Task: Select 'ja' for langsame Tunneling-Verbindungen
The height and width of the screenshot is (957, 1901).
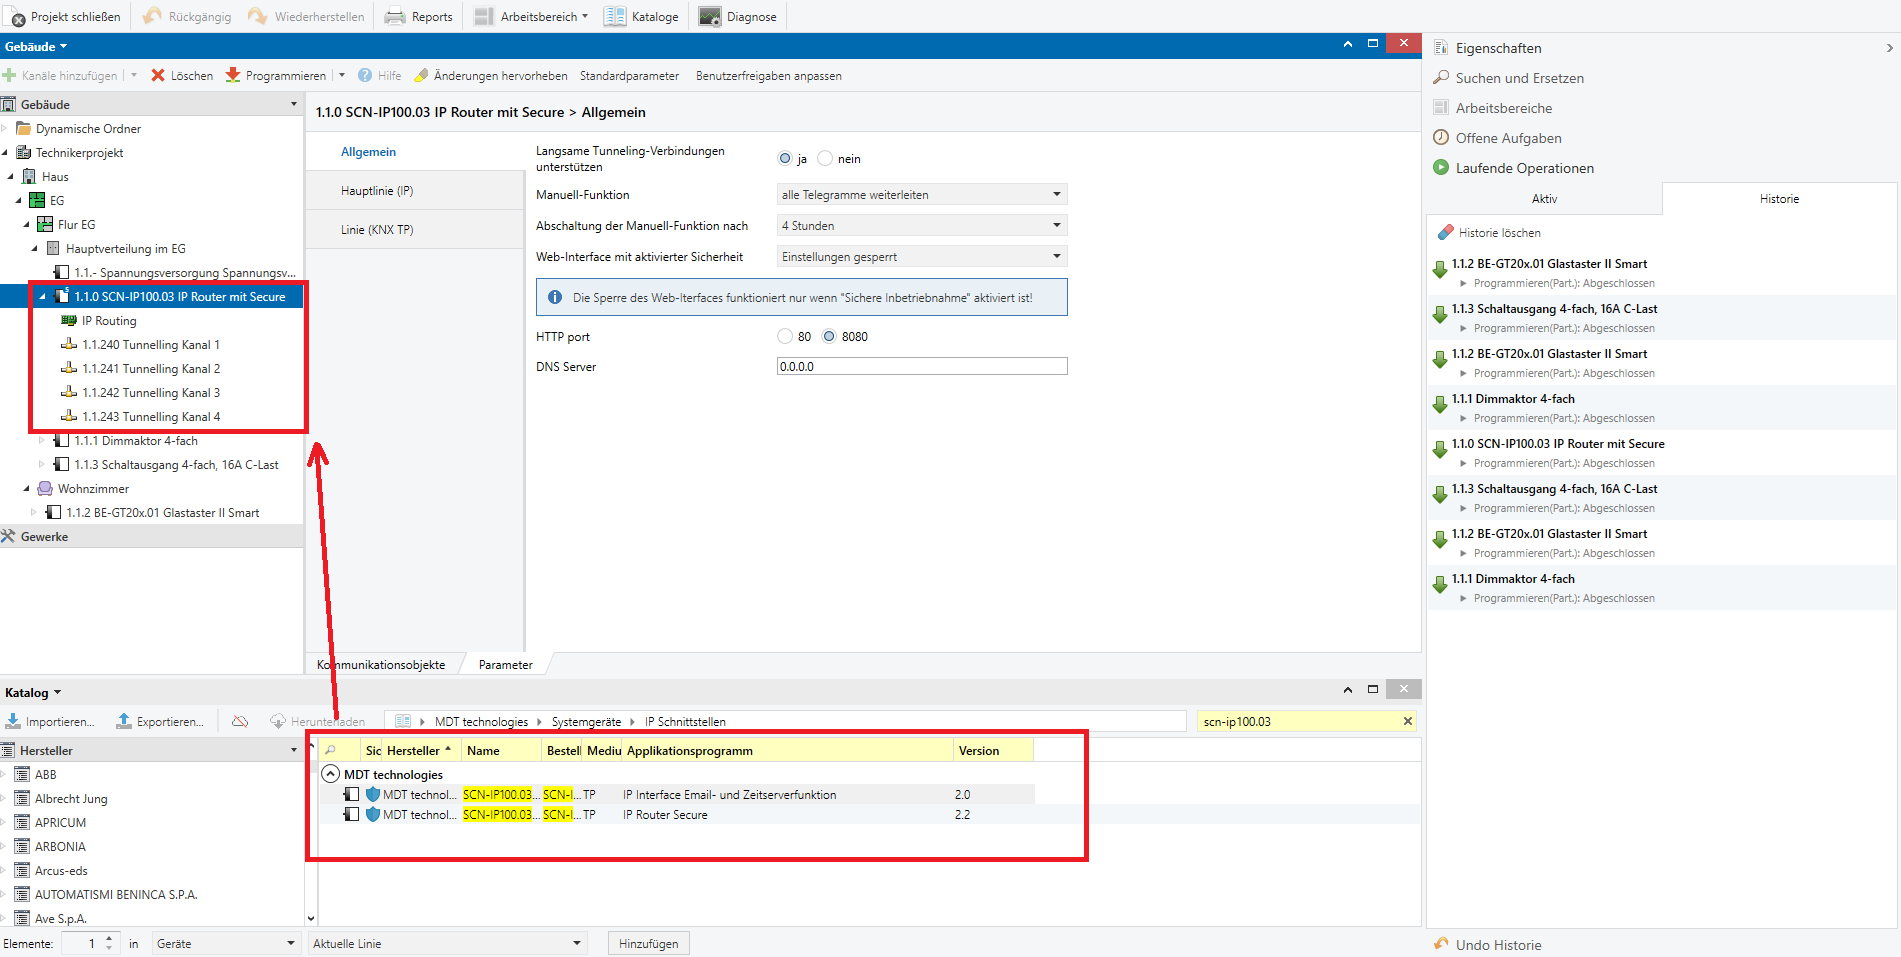Action: [785, 158]
